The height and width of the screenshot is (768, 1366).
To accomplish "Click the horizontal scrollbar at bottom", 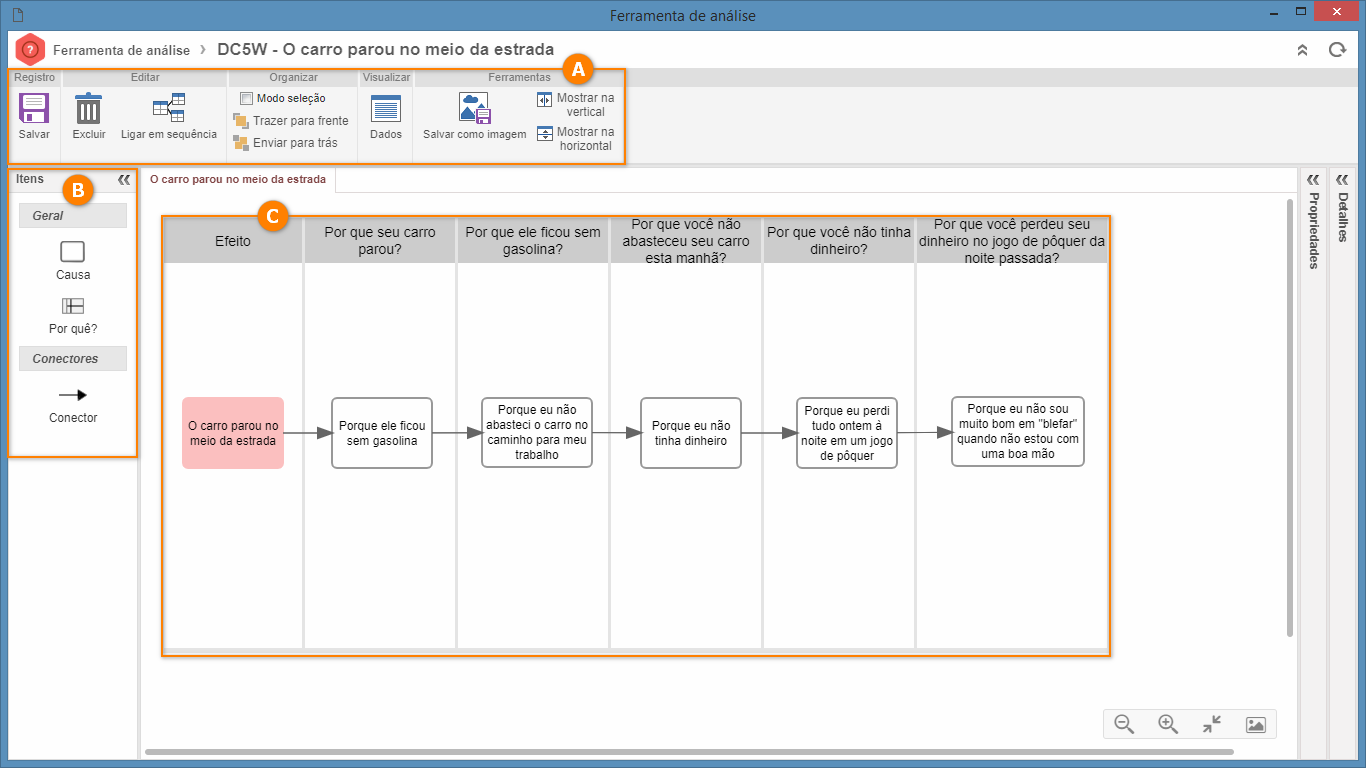I will point(689,752).
